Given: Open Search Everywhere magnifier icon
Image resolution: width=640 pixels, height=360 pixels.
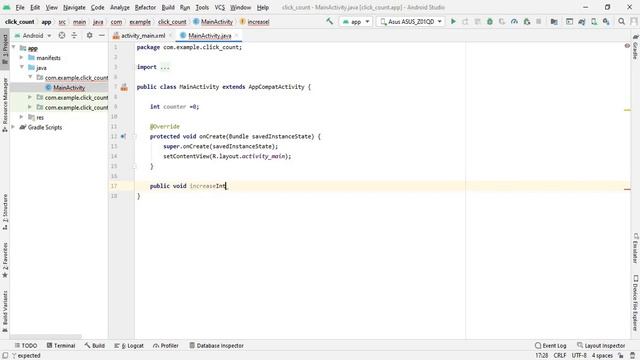Looking at the screenshot, I should coord(621,21).
